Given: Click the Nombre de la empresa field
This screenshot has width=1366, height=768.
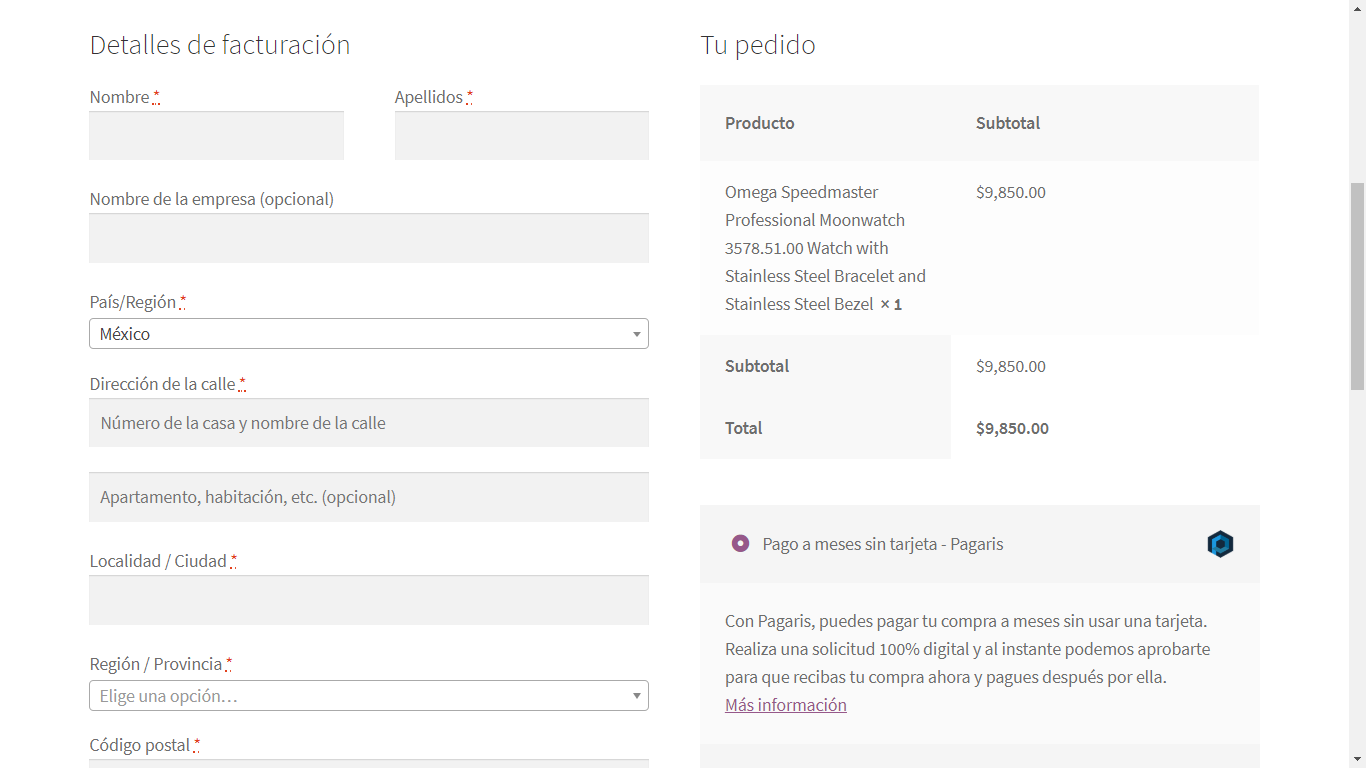Looking at the screenshot, I should point(369,238).
